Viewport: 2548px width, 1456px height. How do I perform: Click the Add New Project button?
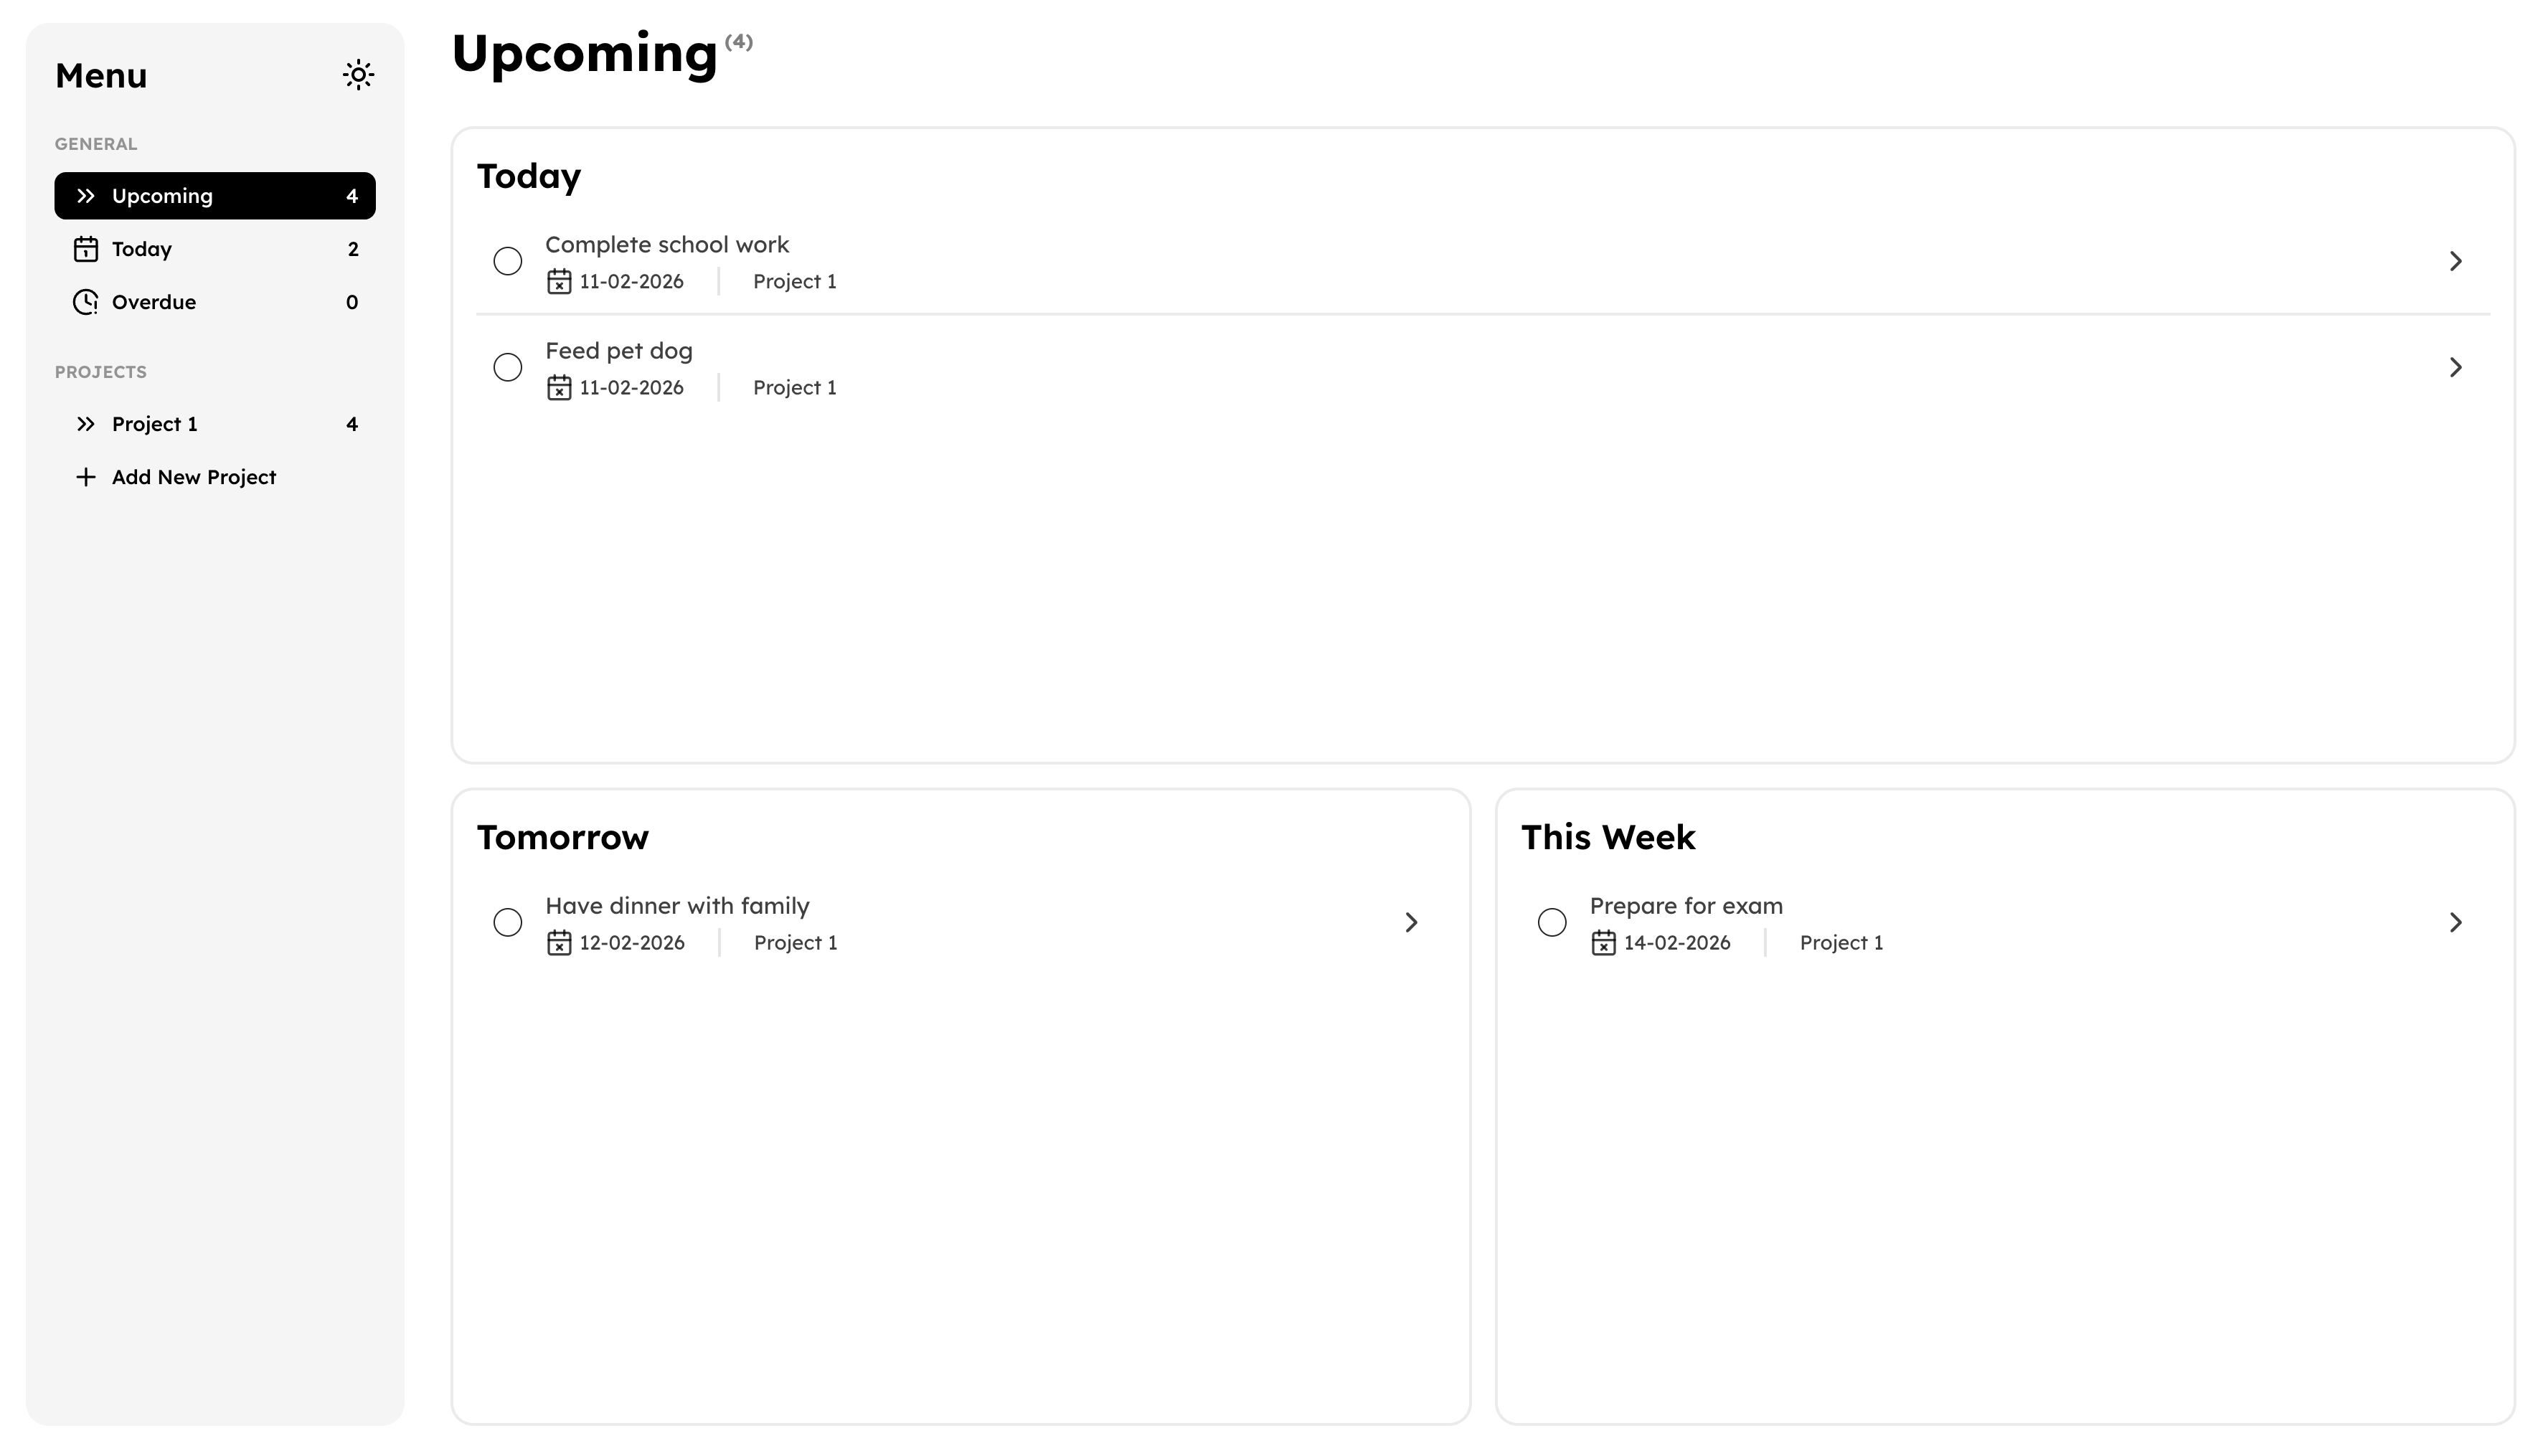point(194,477)
